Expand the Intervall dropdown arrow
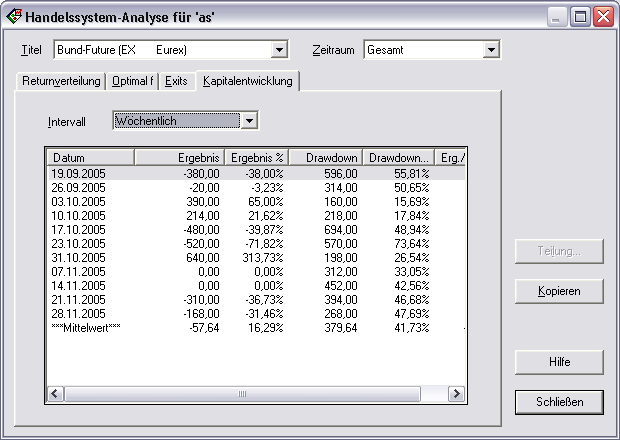The image size is (620, 440). (250, 121)
